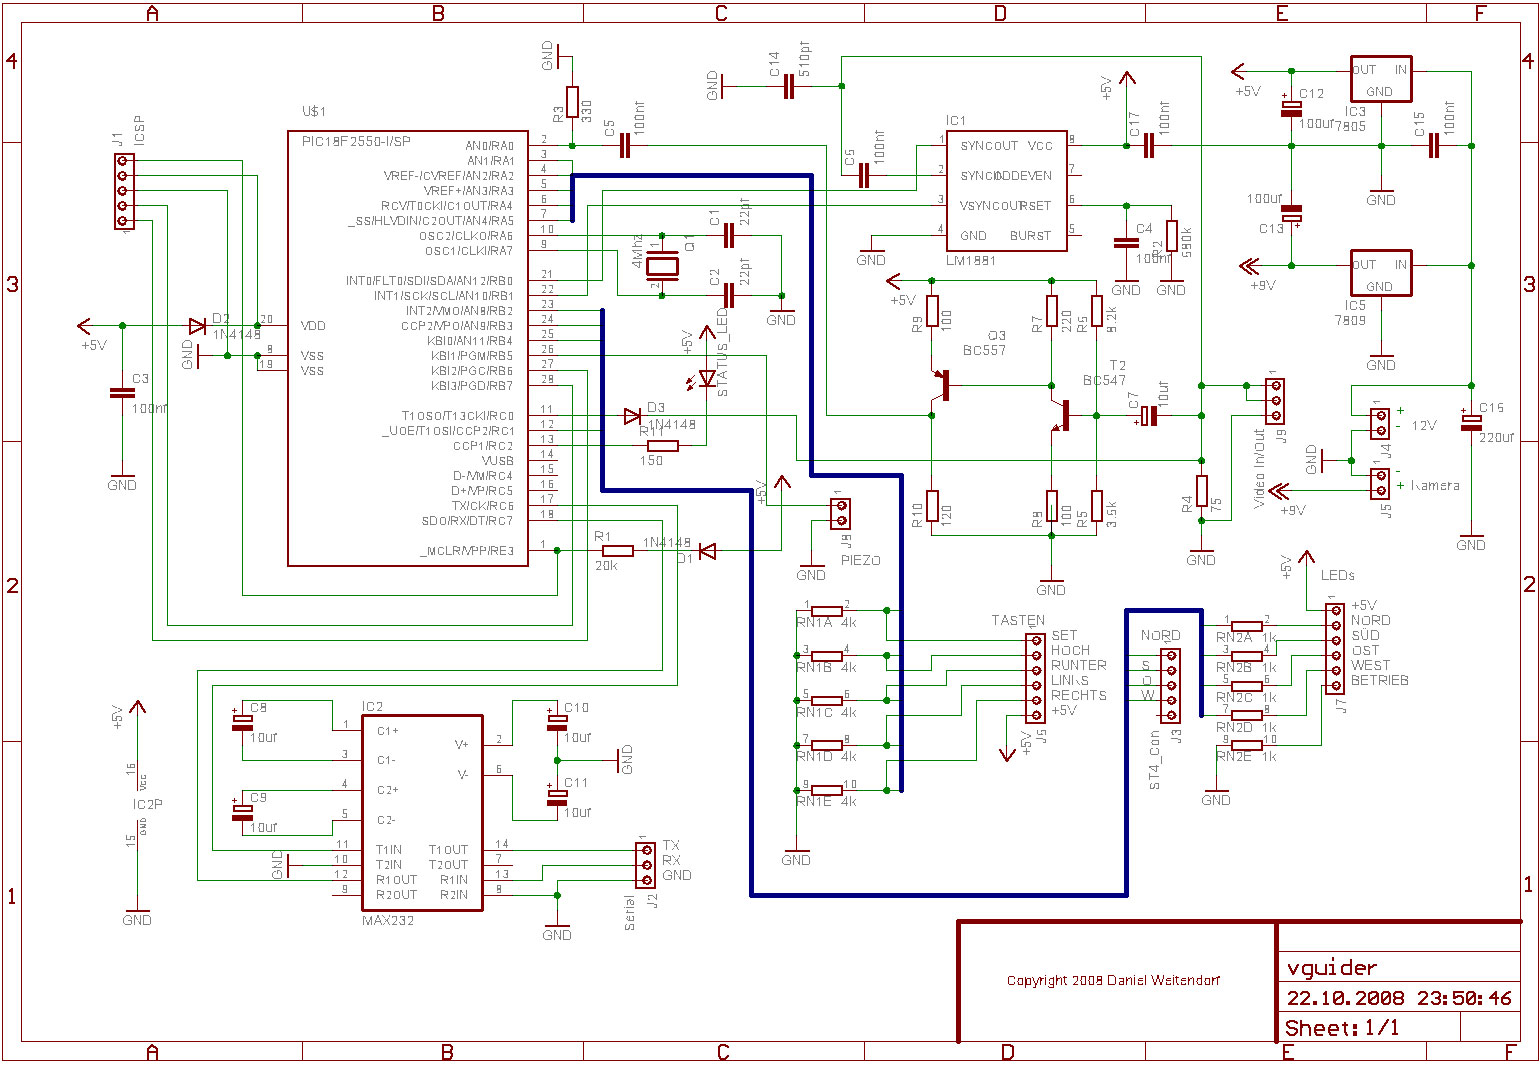
Task: Select the PIC18F2550-I/SP chip body
Action: [x=408, y=349]
